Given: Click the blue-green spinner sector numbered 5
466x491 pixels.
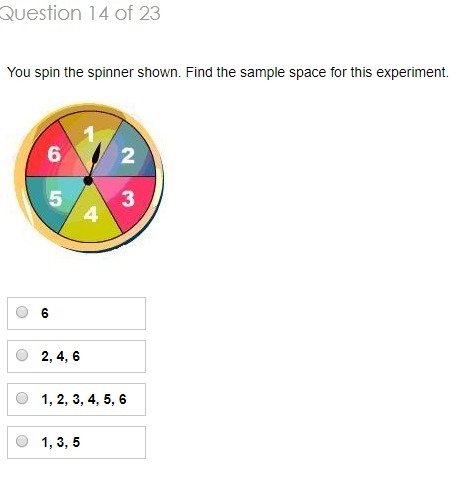Looking at the screenshot, I should click(53, 199).
